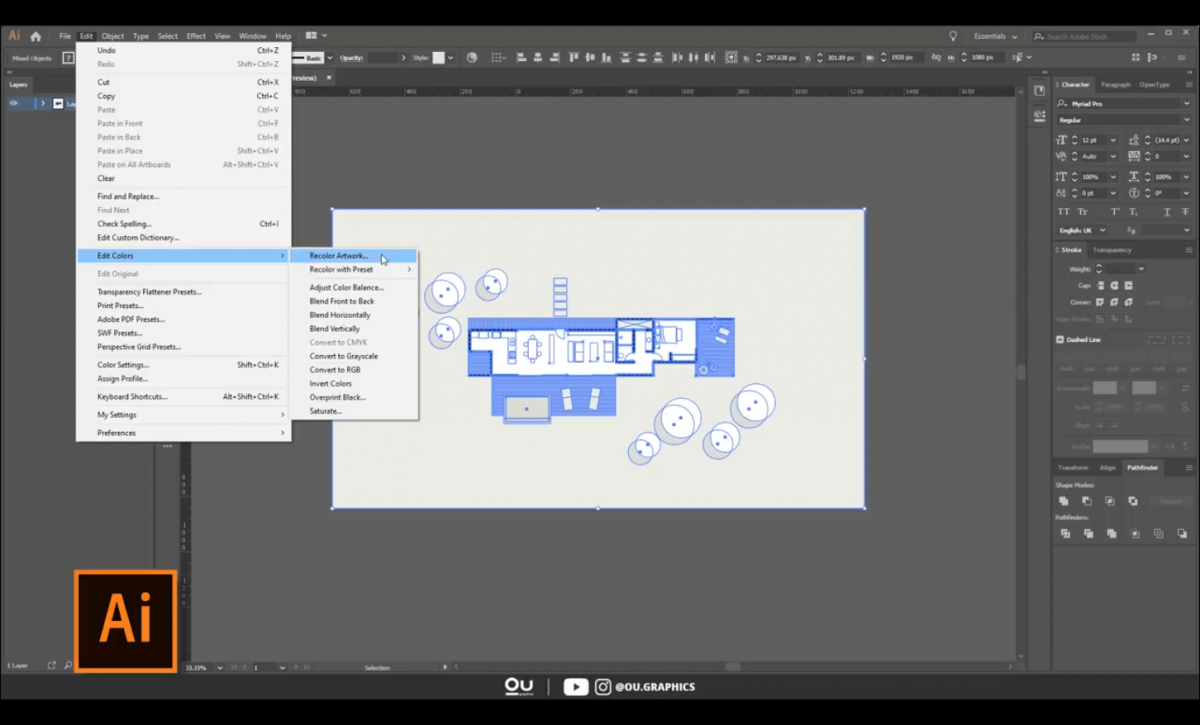Open the font family Myriad Pro dropdown
The image size is (1200, 725).
[1186, 104]
